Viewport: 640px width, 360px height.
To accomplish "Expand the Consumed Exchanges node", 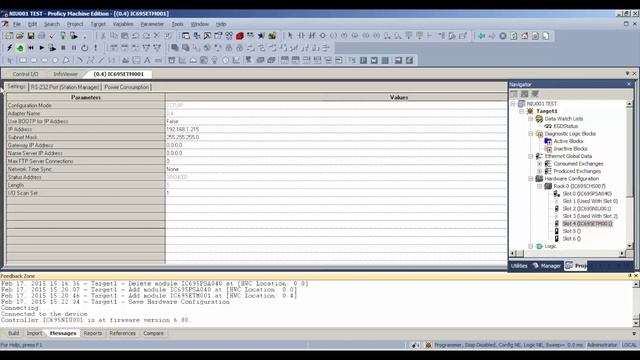I will [x=540, y=164].
